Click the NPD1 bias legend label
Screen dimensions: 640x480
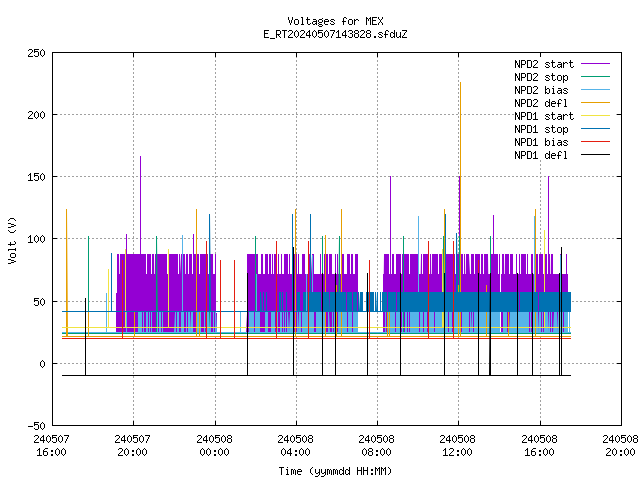pyautogui.click(x=541, y=142)
